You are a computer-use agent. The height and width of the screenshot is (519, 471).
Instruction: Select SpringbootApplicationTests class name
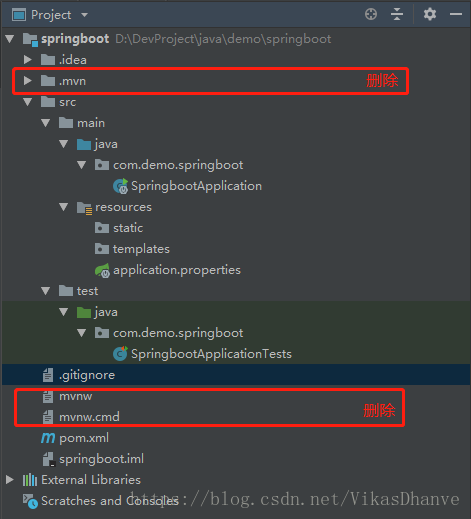(211, 354)
